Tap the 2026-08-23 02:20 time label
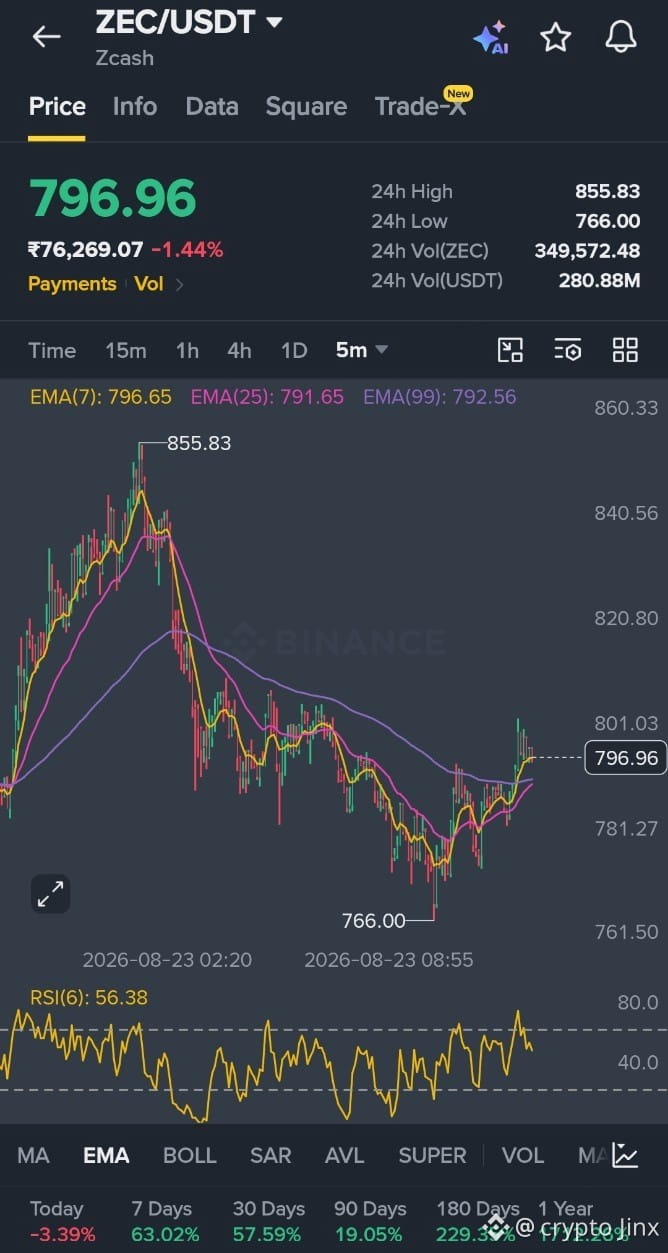The image size is (668, 1253). click(x=167, y=960)
